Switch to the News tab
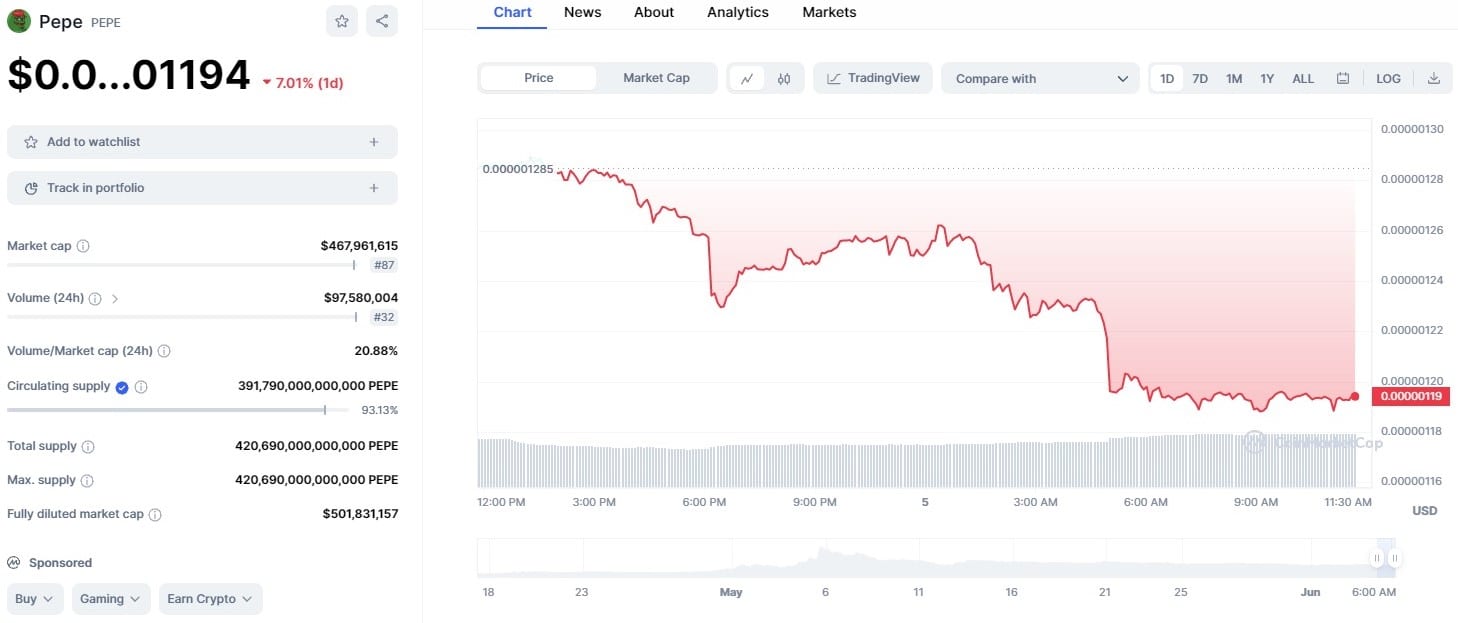Image resolution: width=1458 pixels, height=623 pixels. click(x=583, y=12)
